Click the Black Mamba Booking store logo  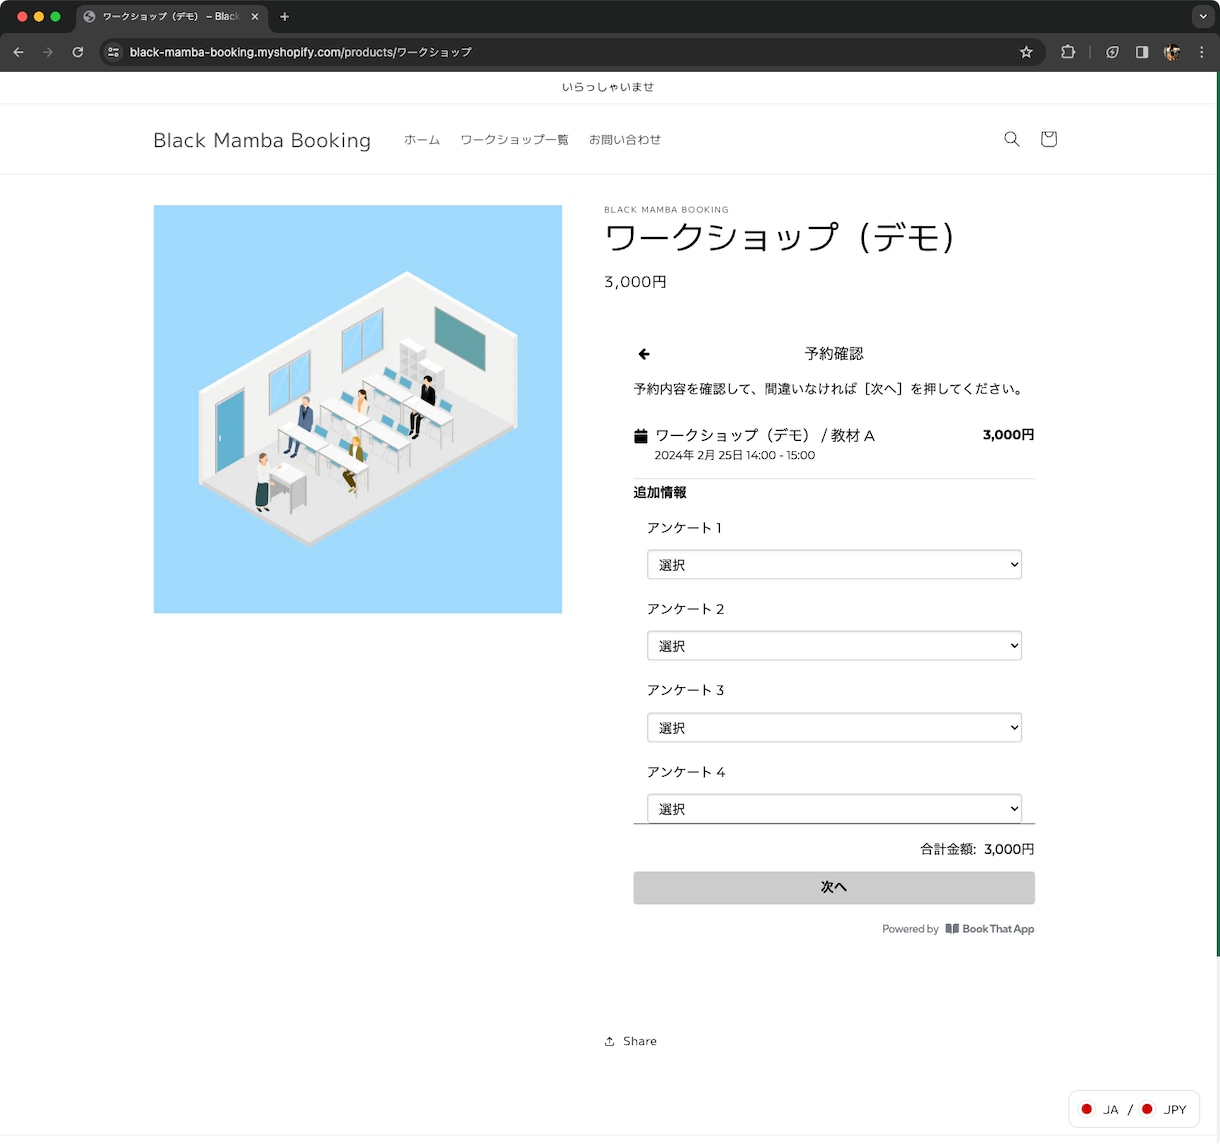[262, 140]
